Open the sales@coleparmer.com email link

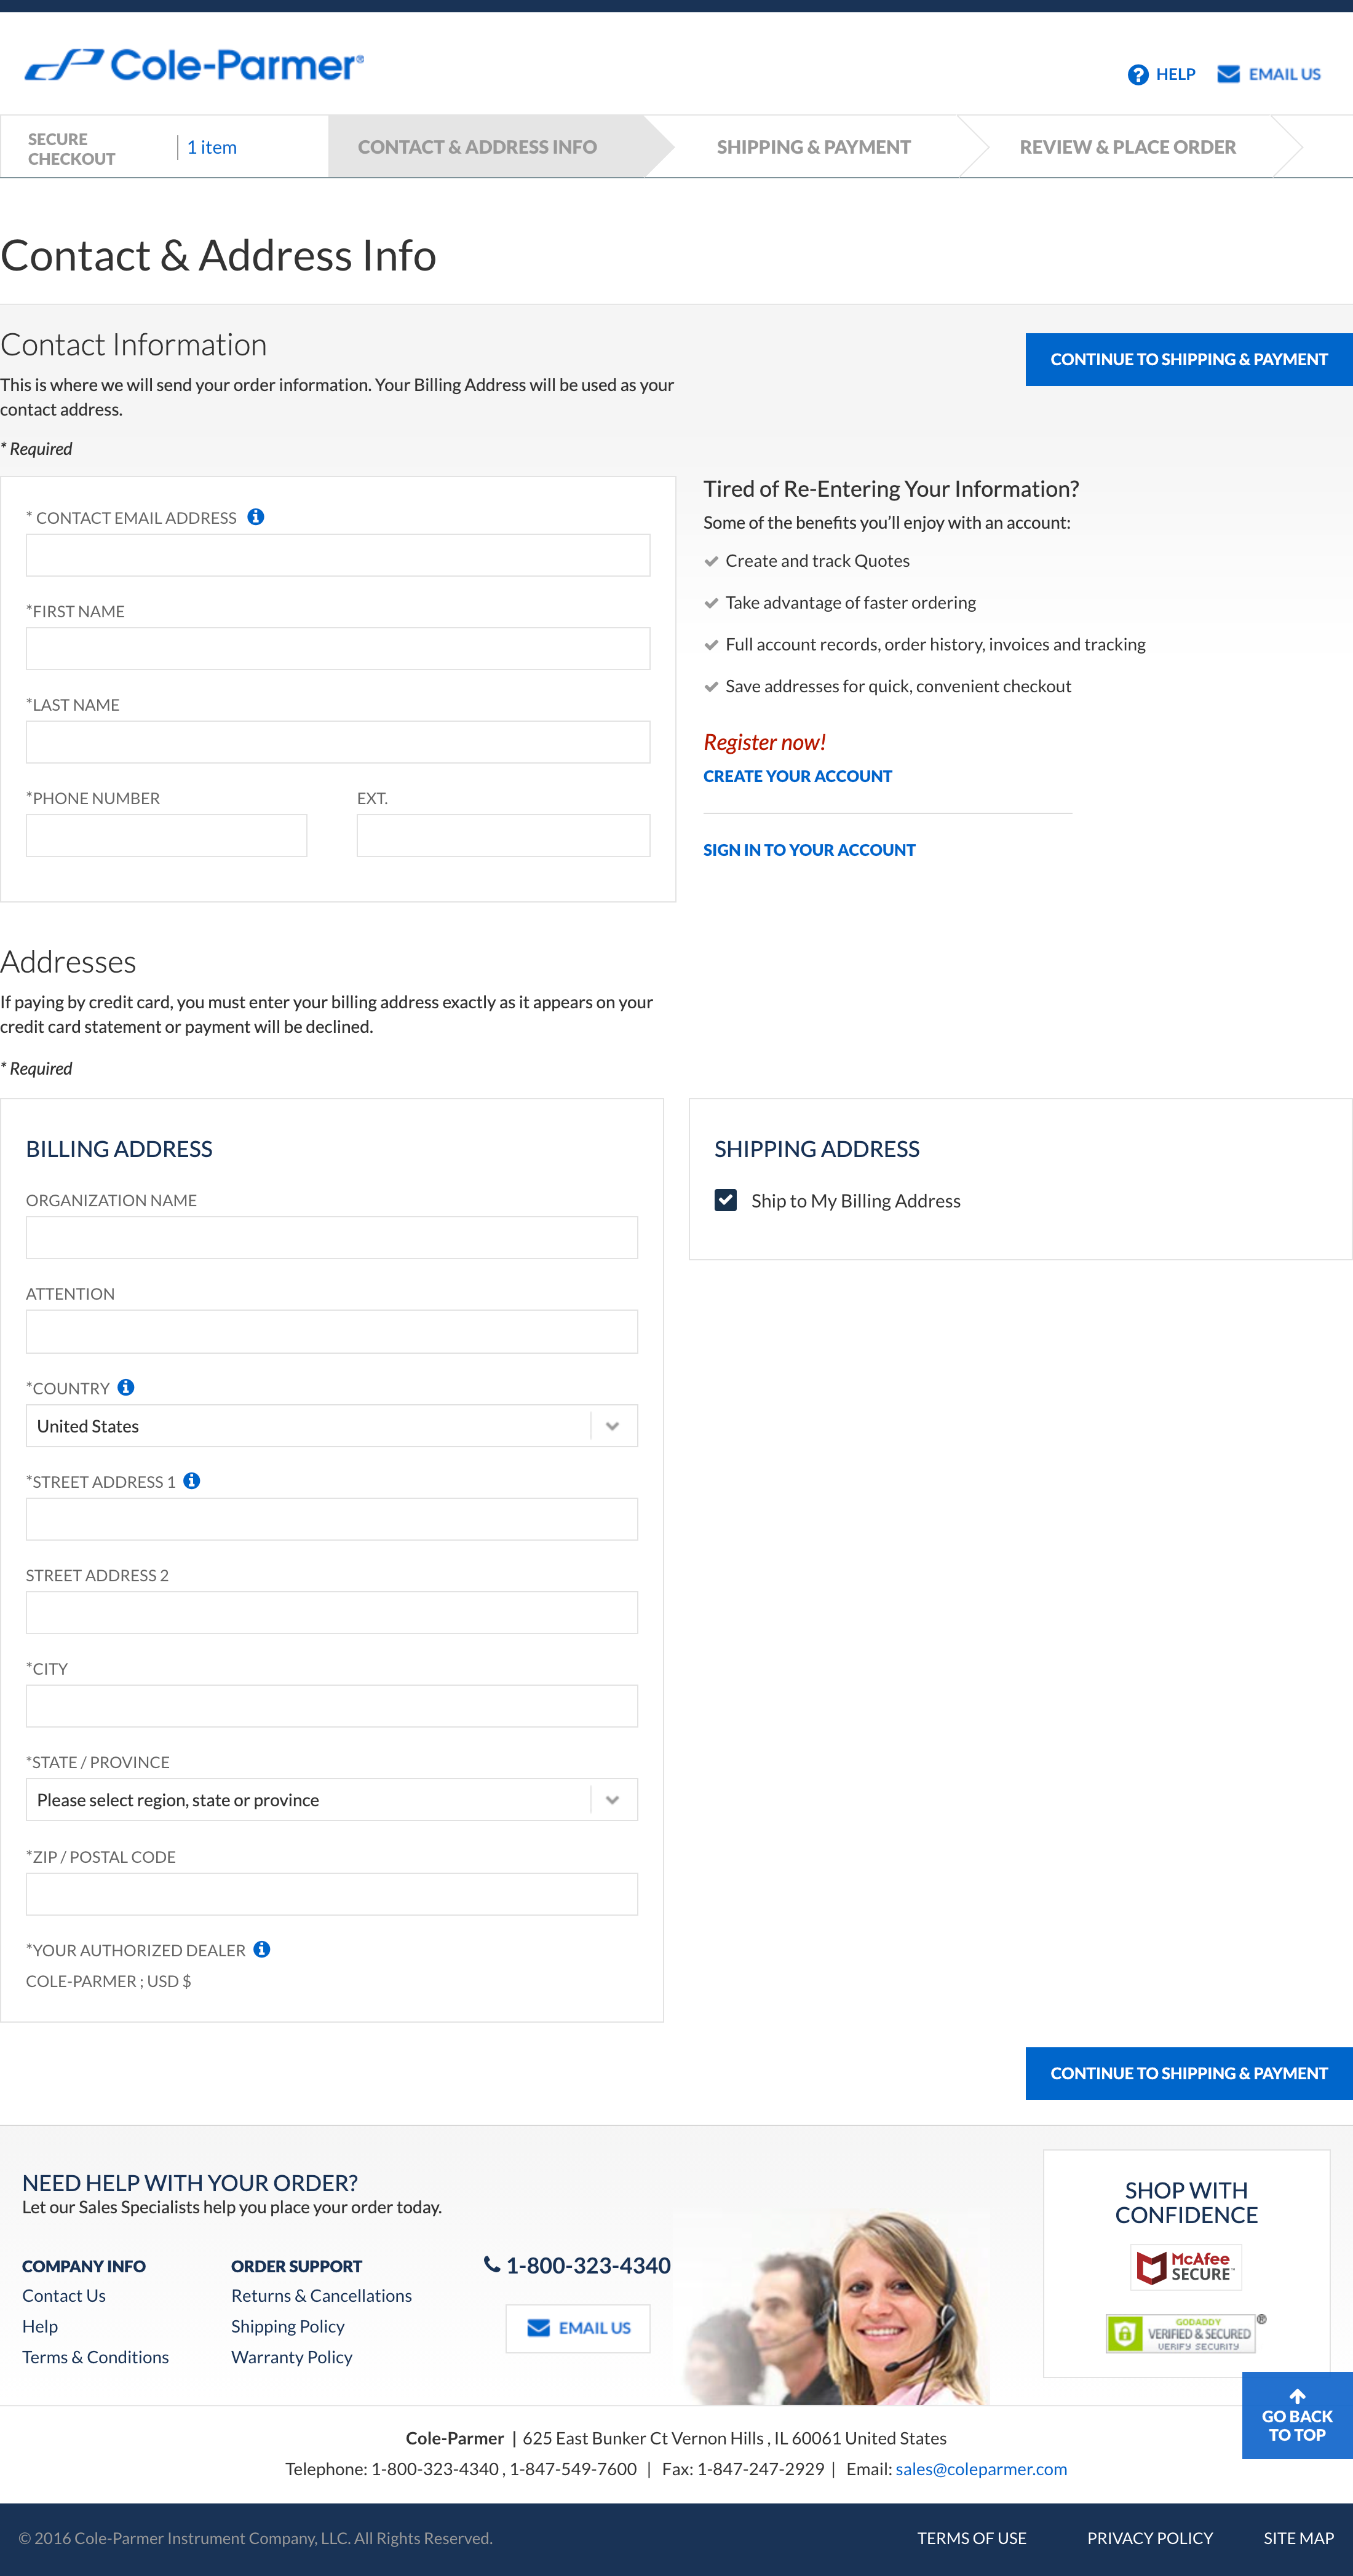(x=981, y=2468)
